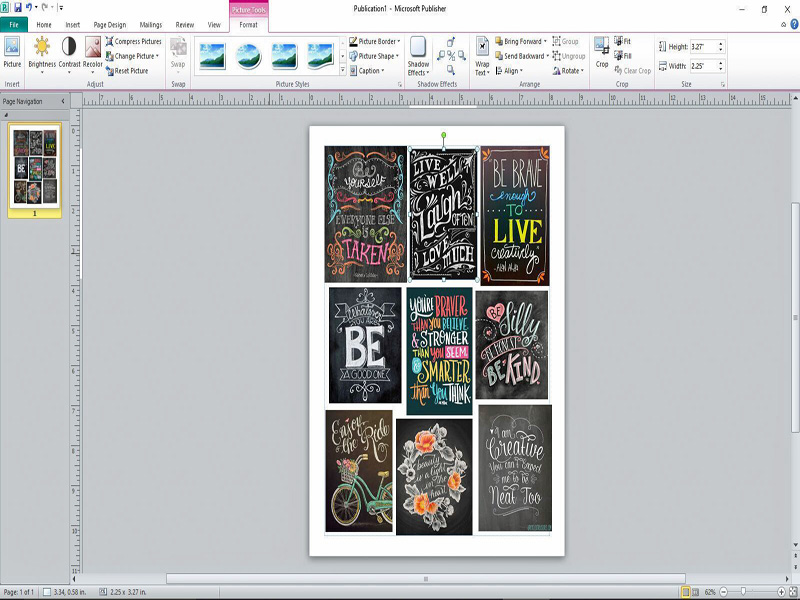Switch to the Page Design tab
The image size is (800, 600).
[110, 24]
